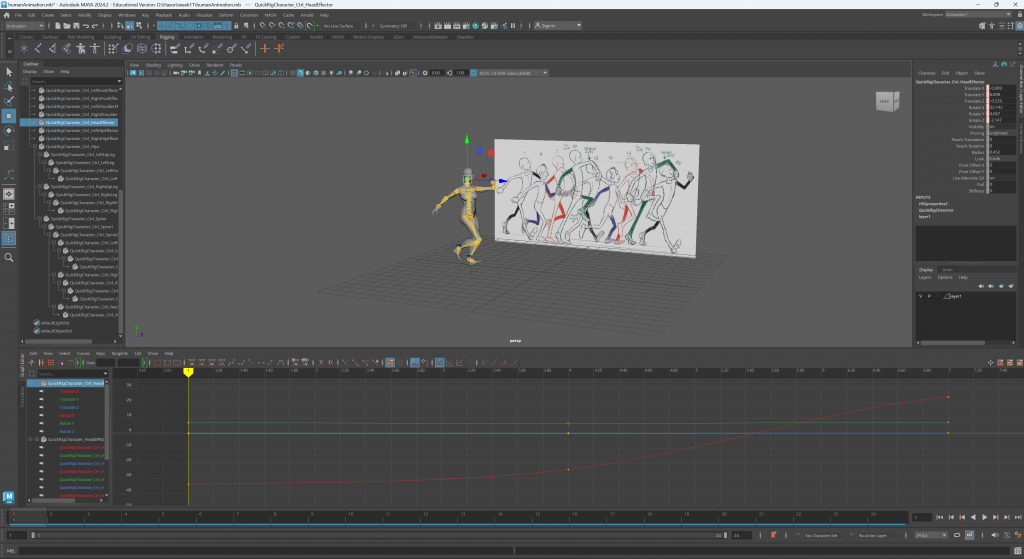Click the Play Backwards button
1024x559 pixels.
(x=973, y=517)
